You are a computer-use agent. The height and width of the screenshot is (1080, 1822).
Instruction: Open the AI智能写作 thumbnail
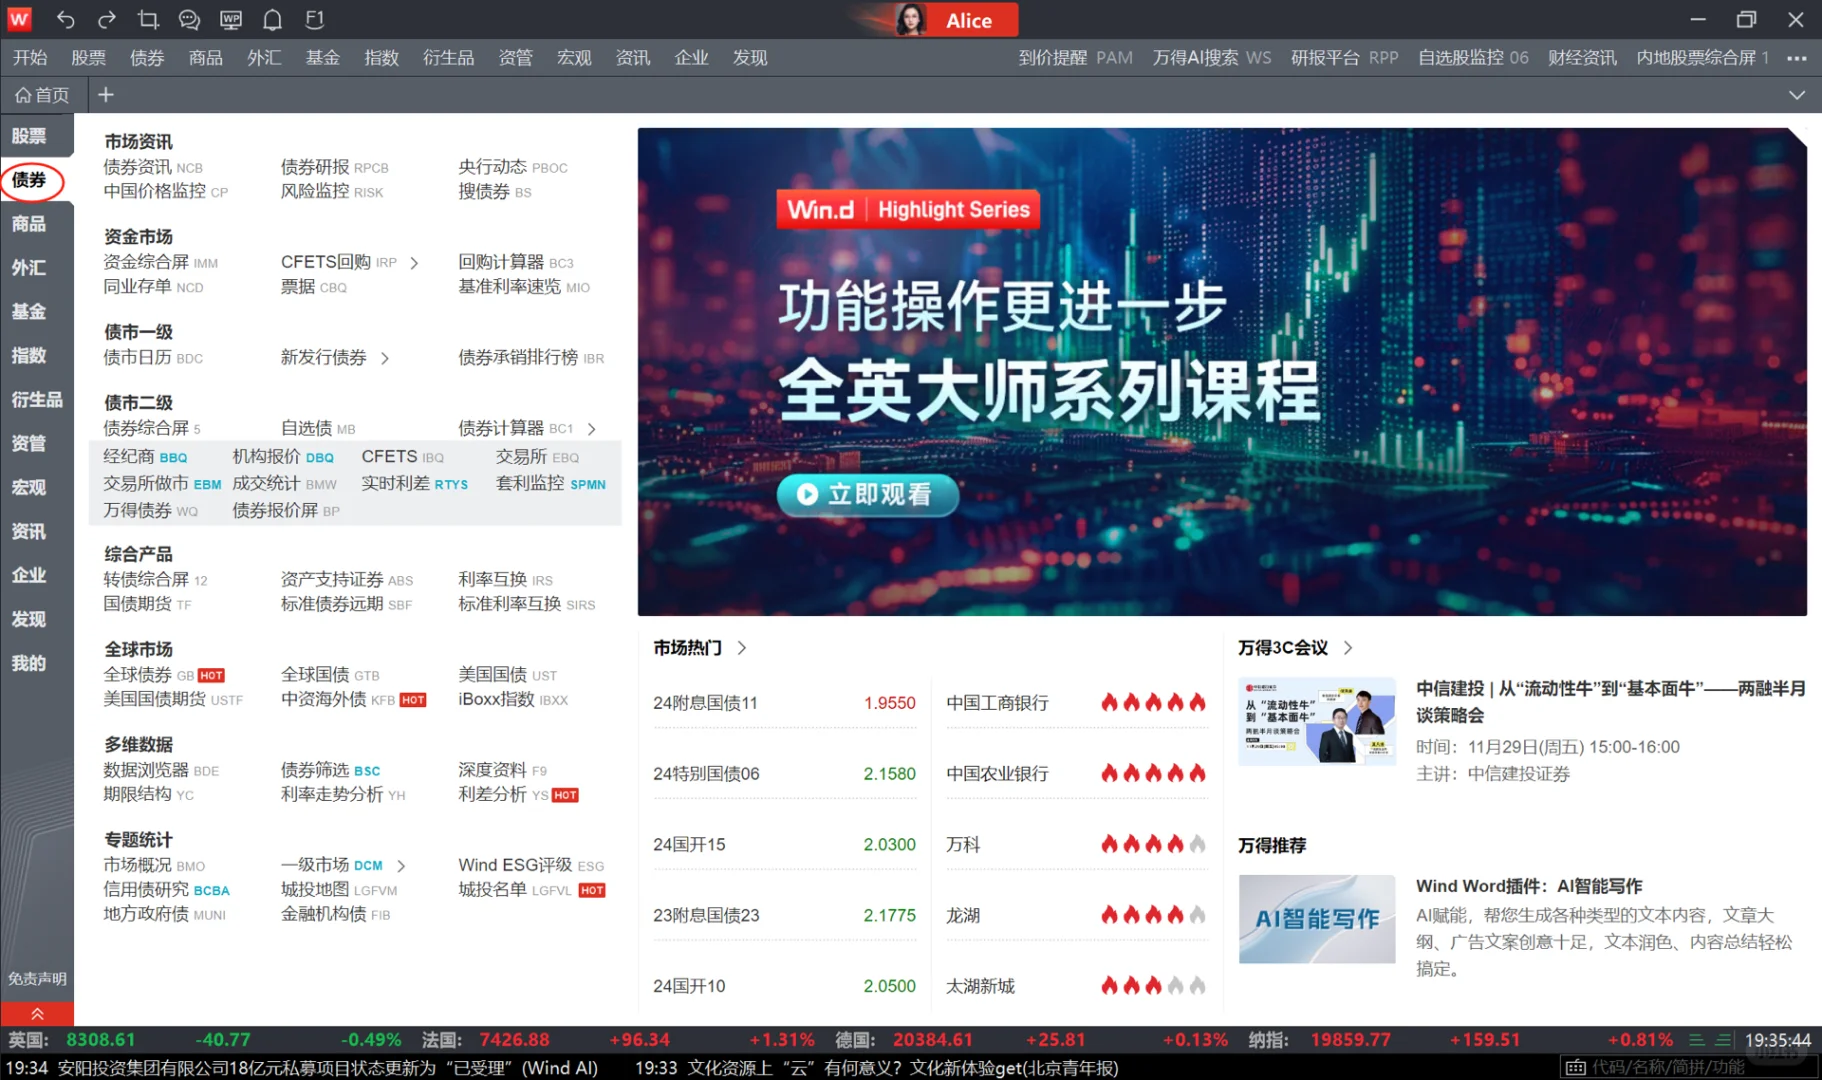pyautogui.click(x=1316, y=919)
